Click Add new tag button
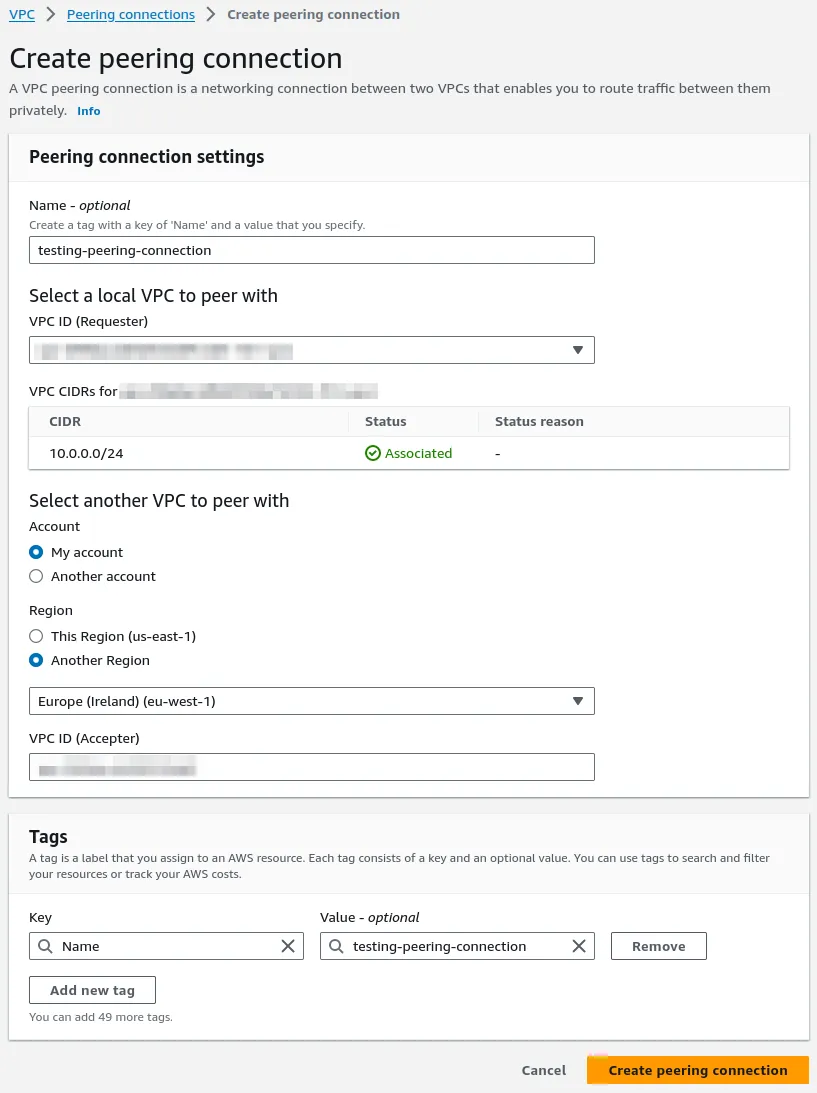Image resolution: width=817 pixels, height=1093 pixels. click(92, 990)
